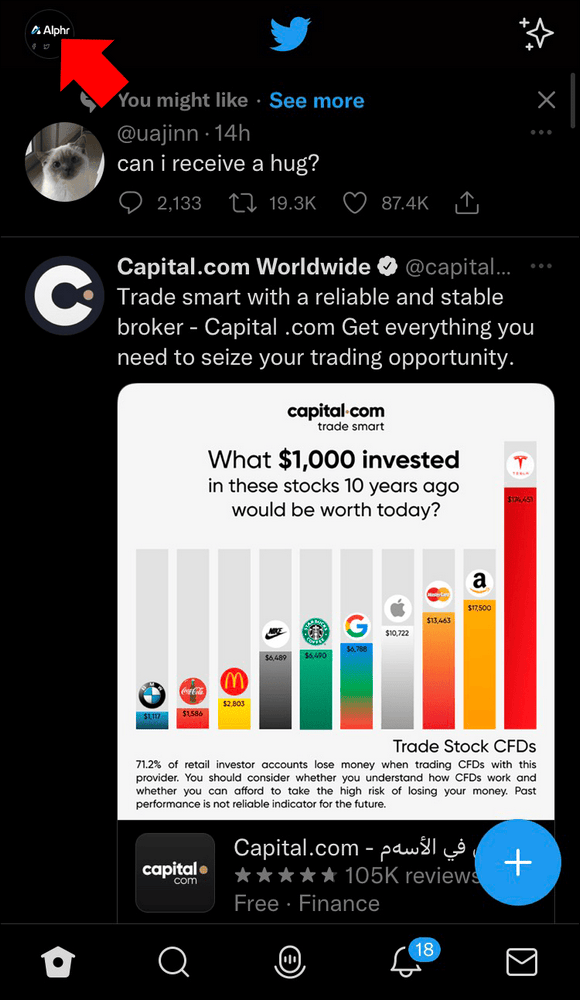Share @uajinn's tweet via the share icon
This screenshot has height=1000, width=580.
(x=466, y=202)
